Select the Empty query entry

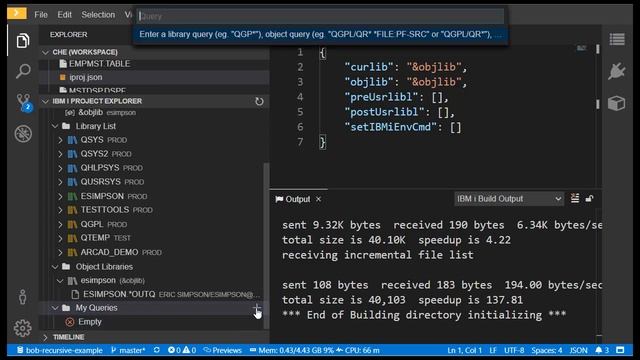(x=84, y=322)
